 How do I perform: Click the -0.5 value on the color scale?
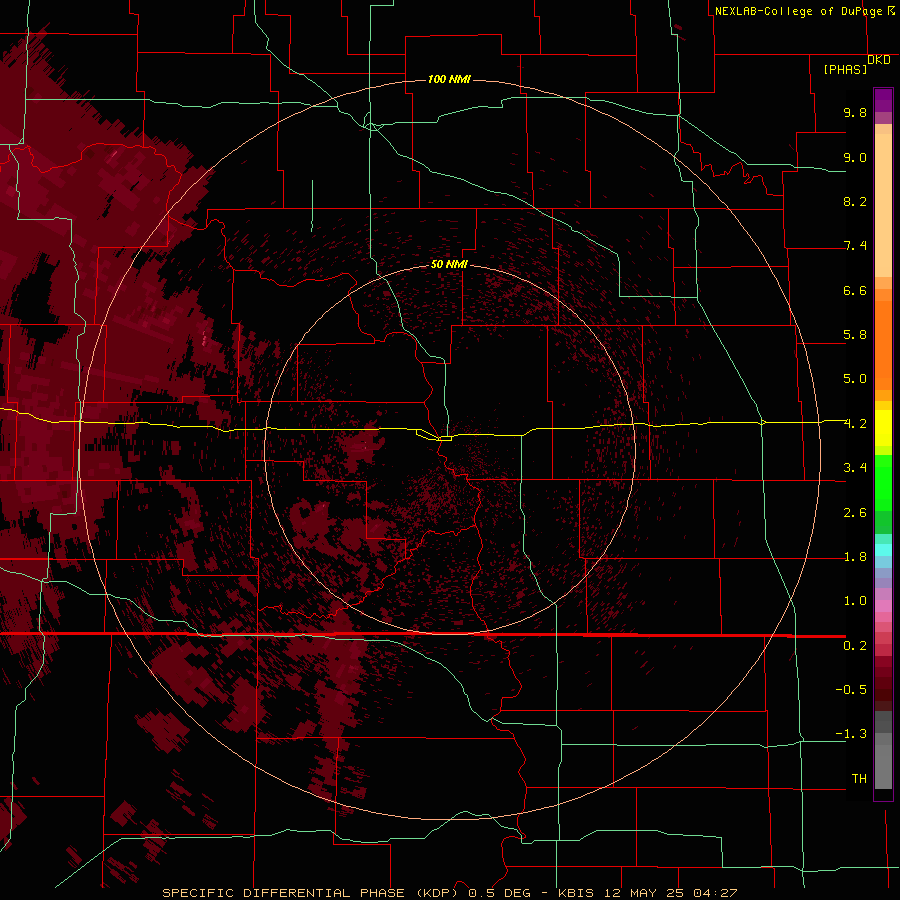tap(851, 690)
